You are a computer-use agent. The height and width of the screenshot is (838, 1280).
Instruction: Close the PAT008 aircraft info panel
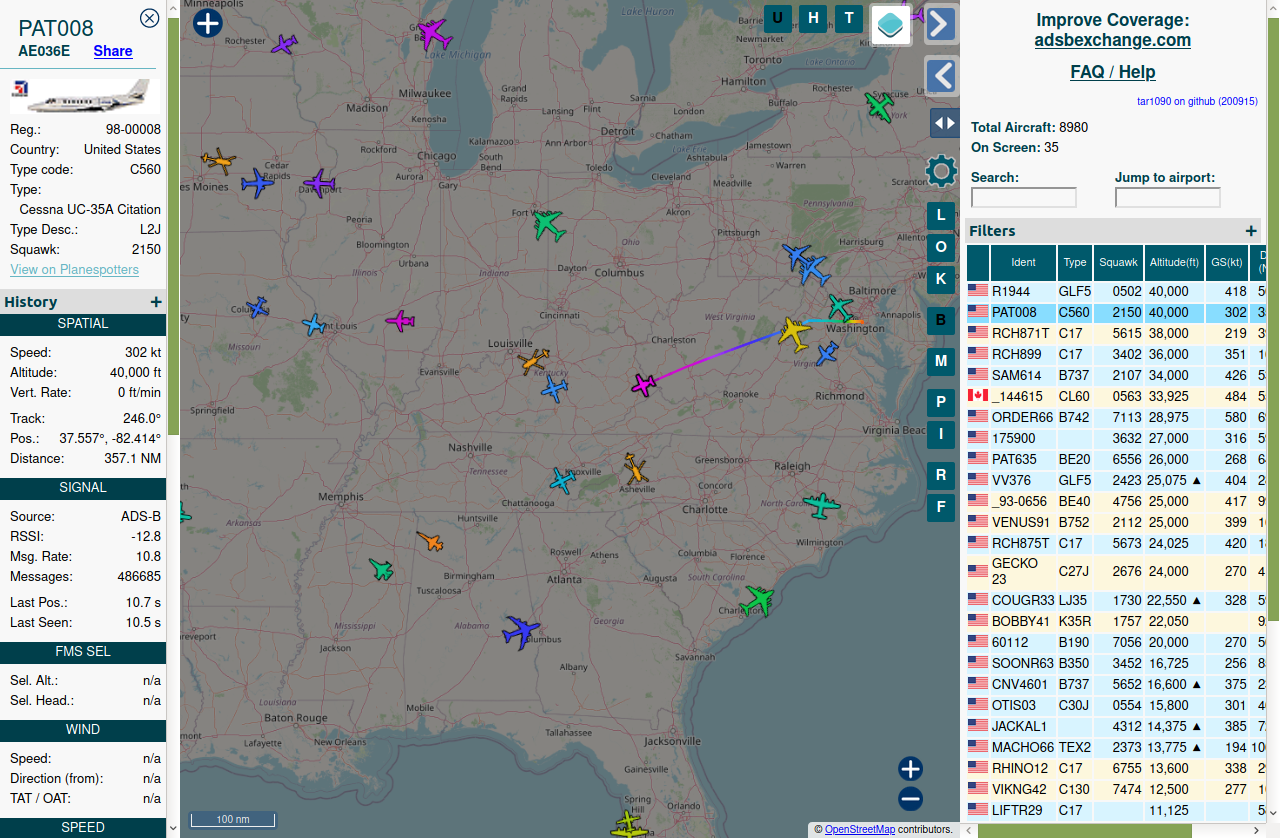tap(149, 18)
